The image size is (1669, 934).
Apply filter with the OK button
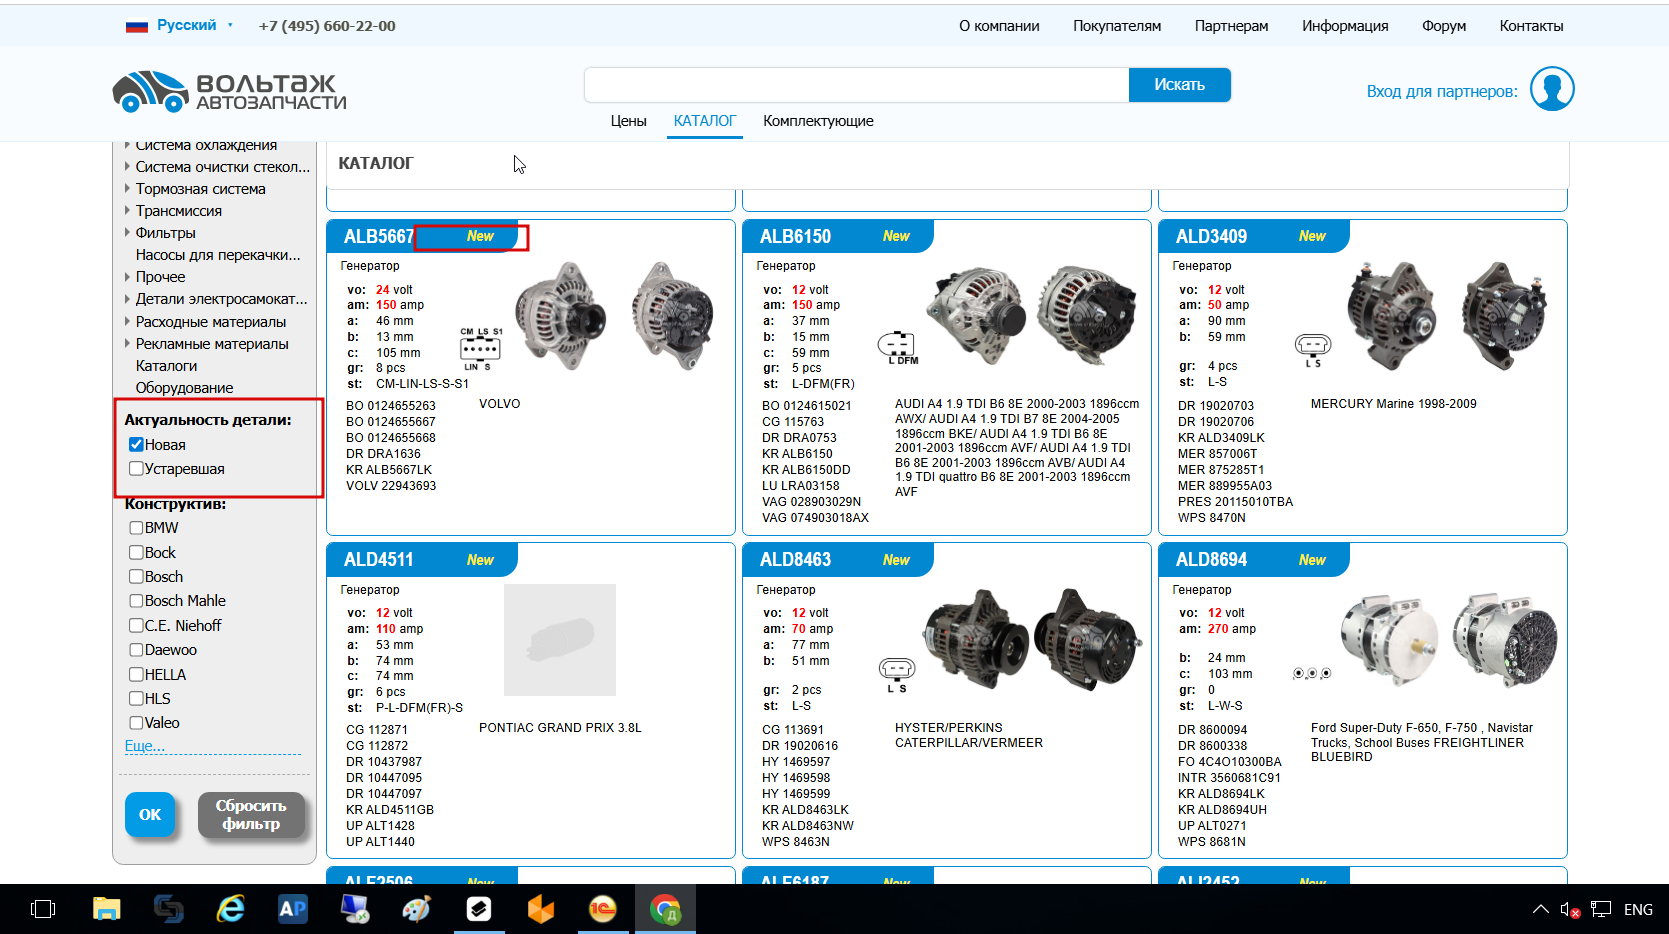(x=150, y=815)
